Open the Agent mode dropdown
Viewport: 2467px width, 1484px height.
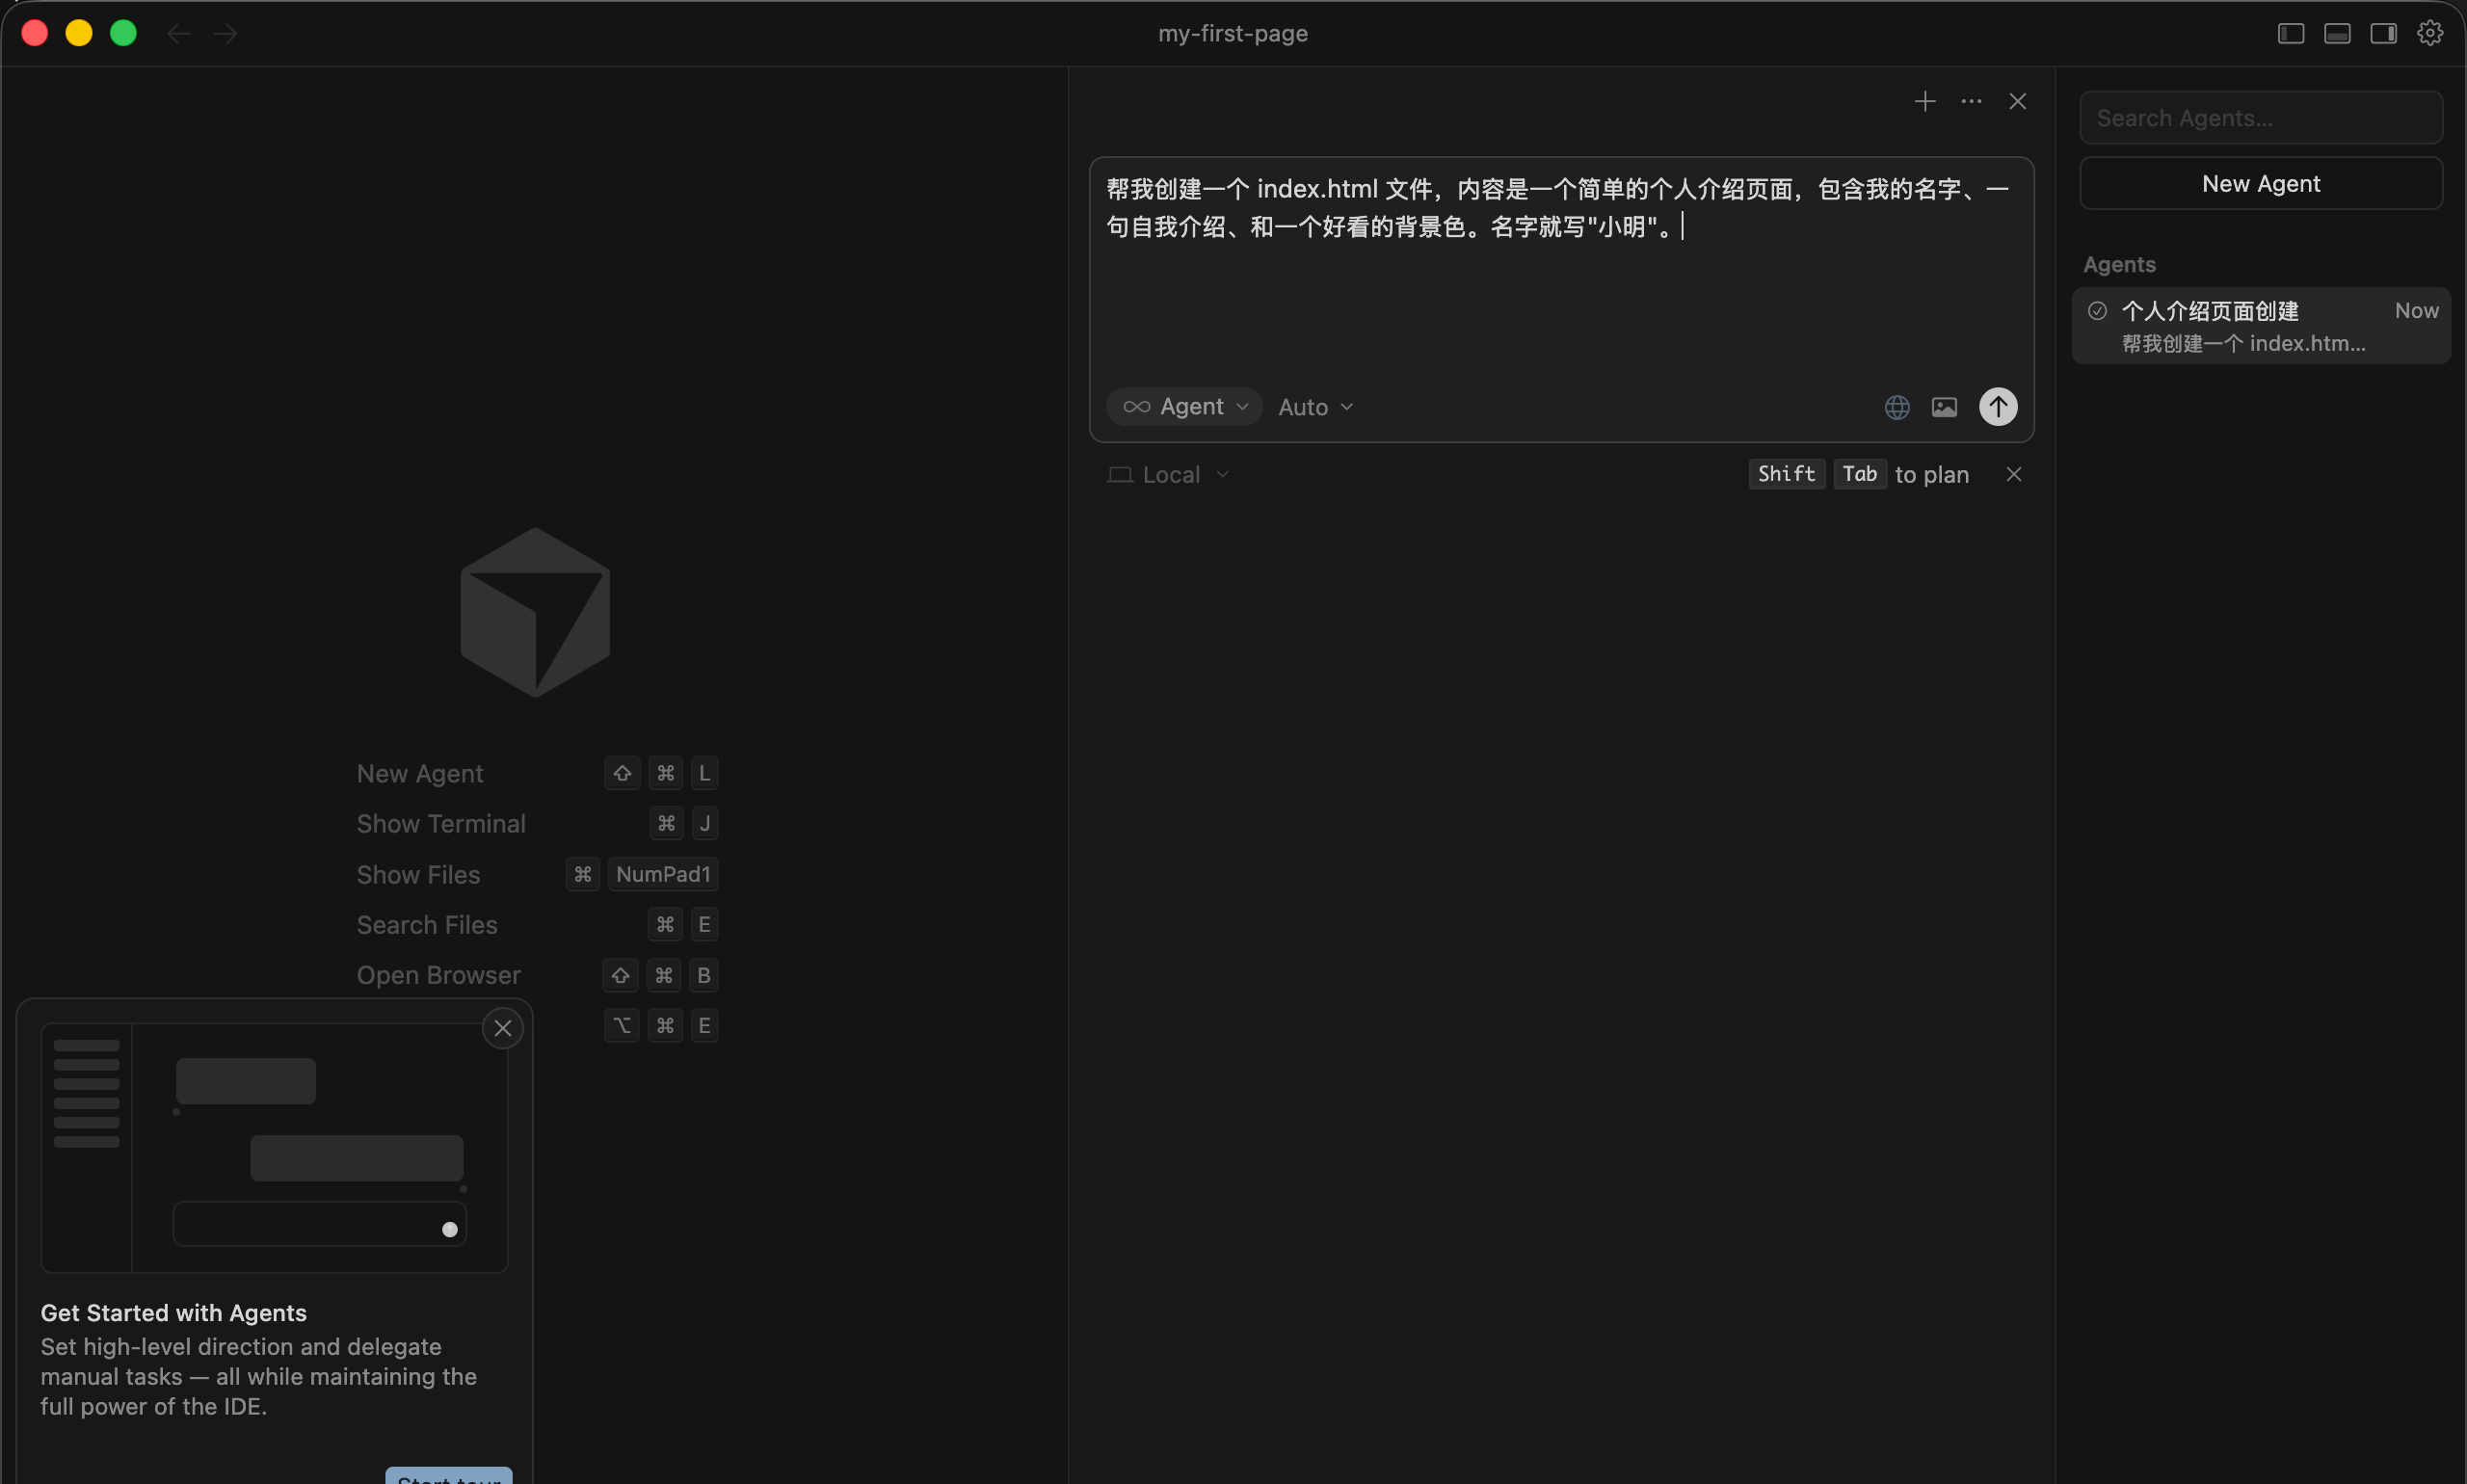pos(1183,406)
